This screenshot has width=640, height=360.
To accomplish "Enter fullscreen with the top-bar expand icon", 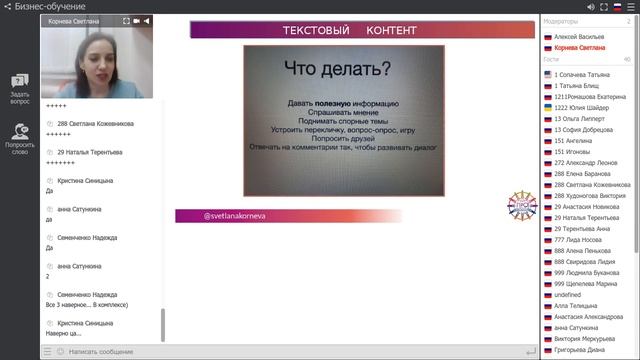I will pyautogui.click(x=604, y=7).
